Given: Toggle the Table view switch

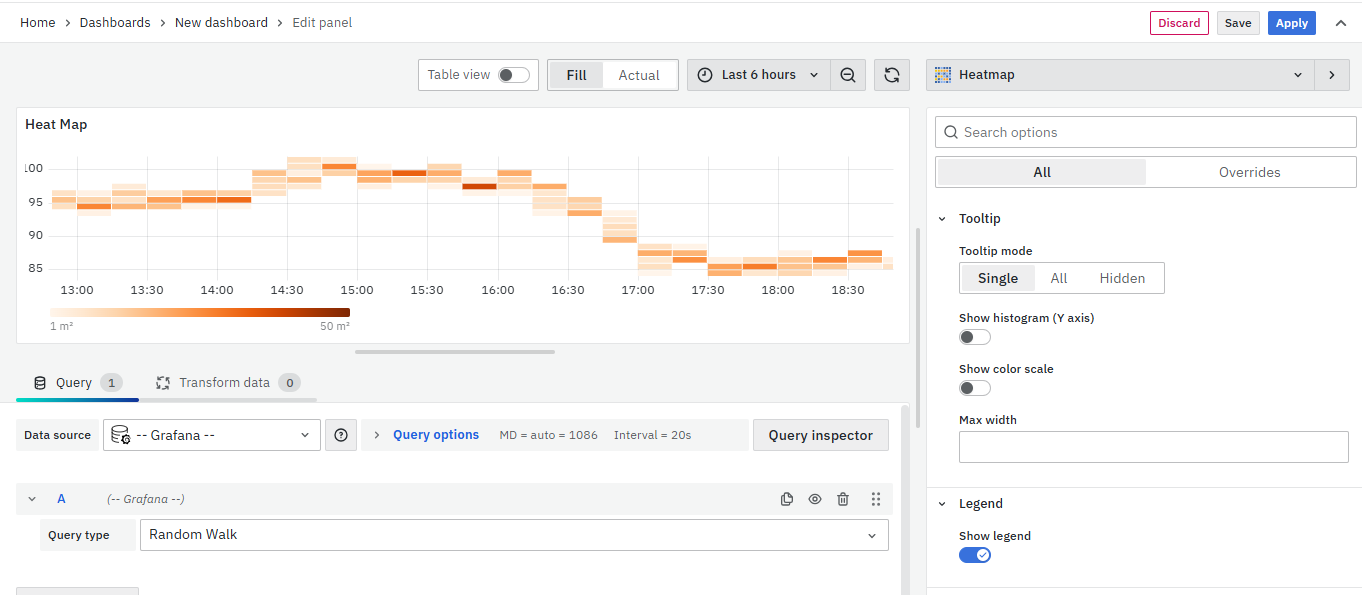Looking at the screenshot, I should (x=513, y=75).
